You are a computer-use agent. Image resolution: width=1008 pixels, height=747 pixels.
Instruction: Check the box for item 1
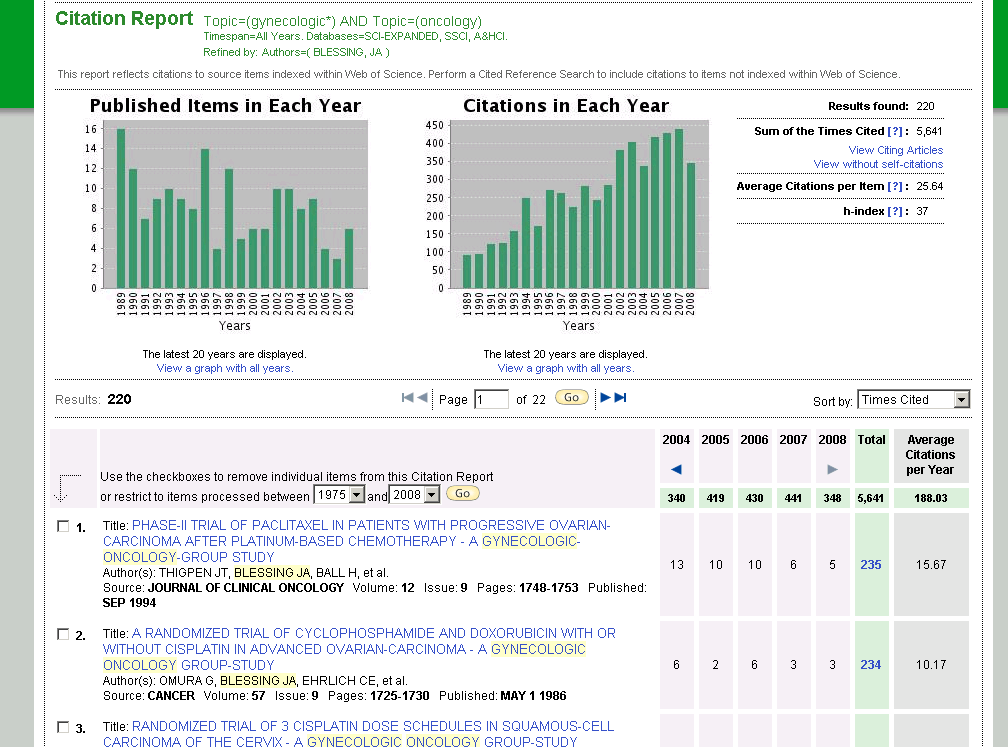[63, 526]
